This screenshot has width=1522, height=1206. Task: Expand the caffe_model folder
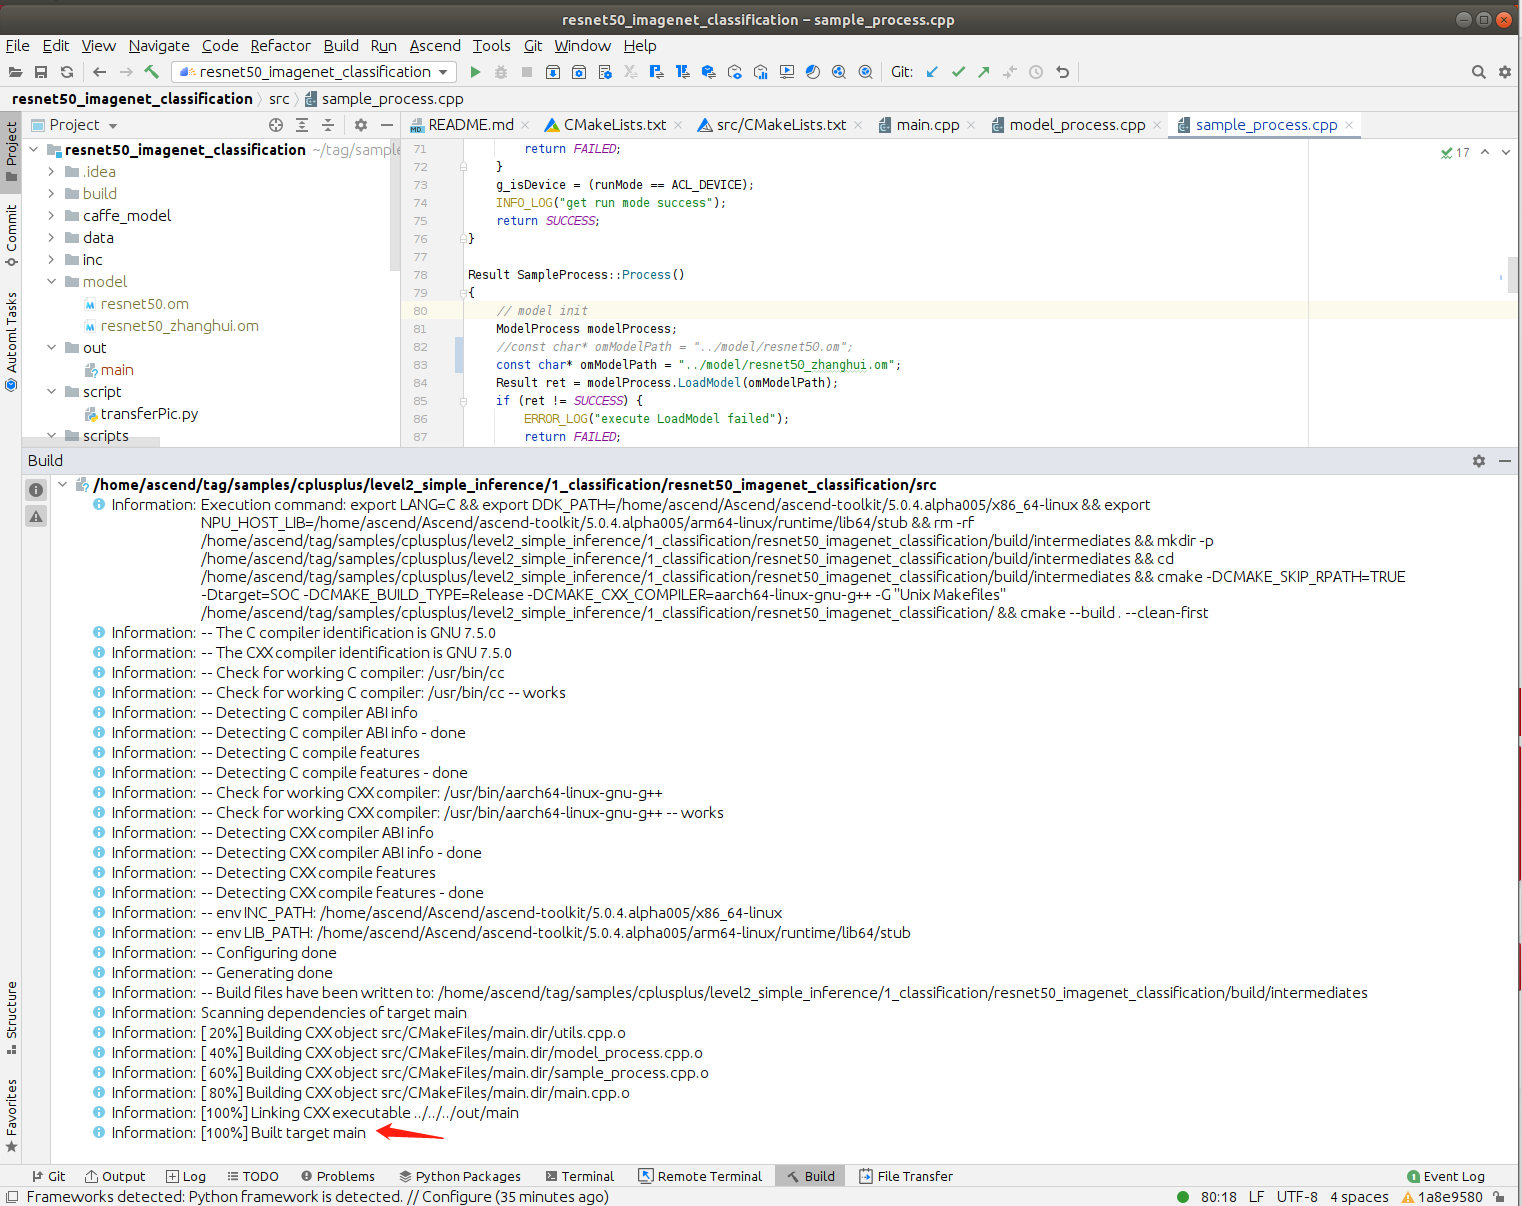coord(51,216)
